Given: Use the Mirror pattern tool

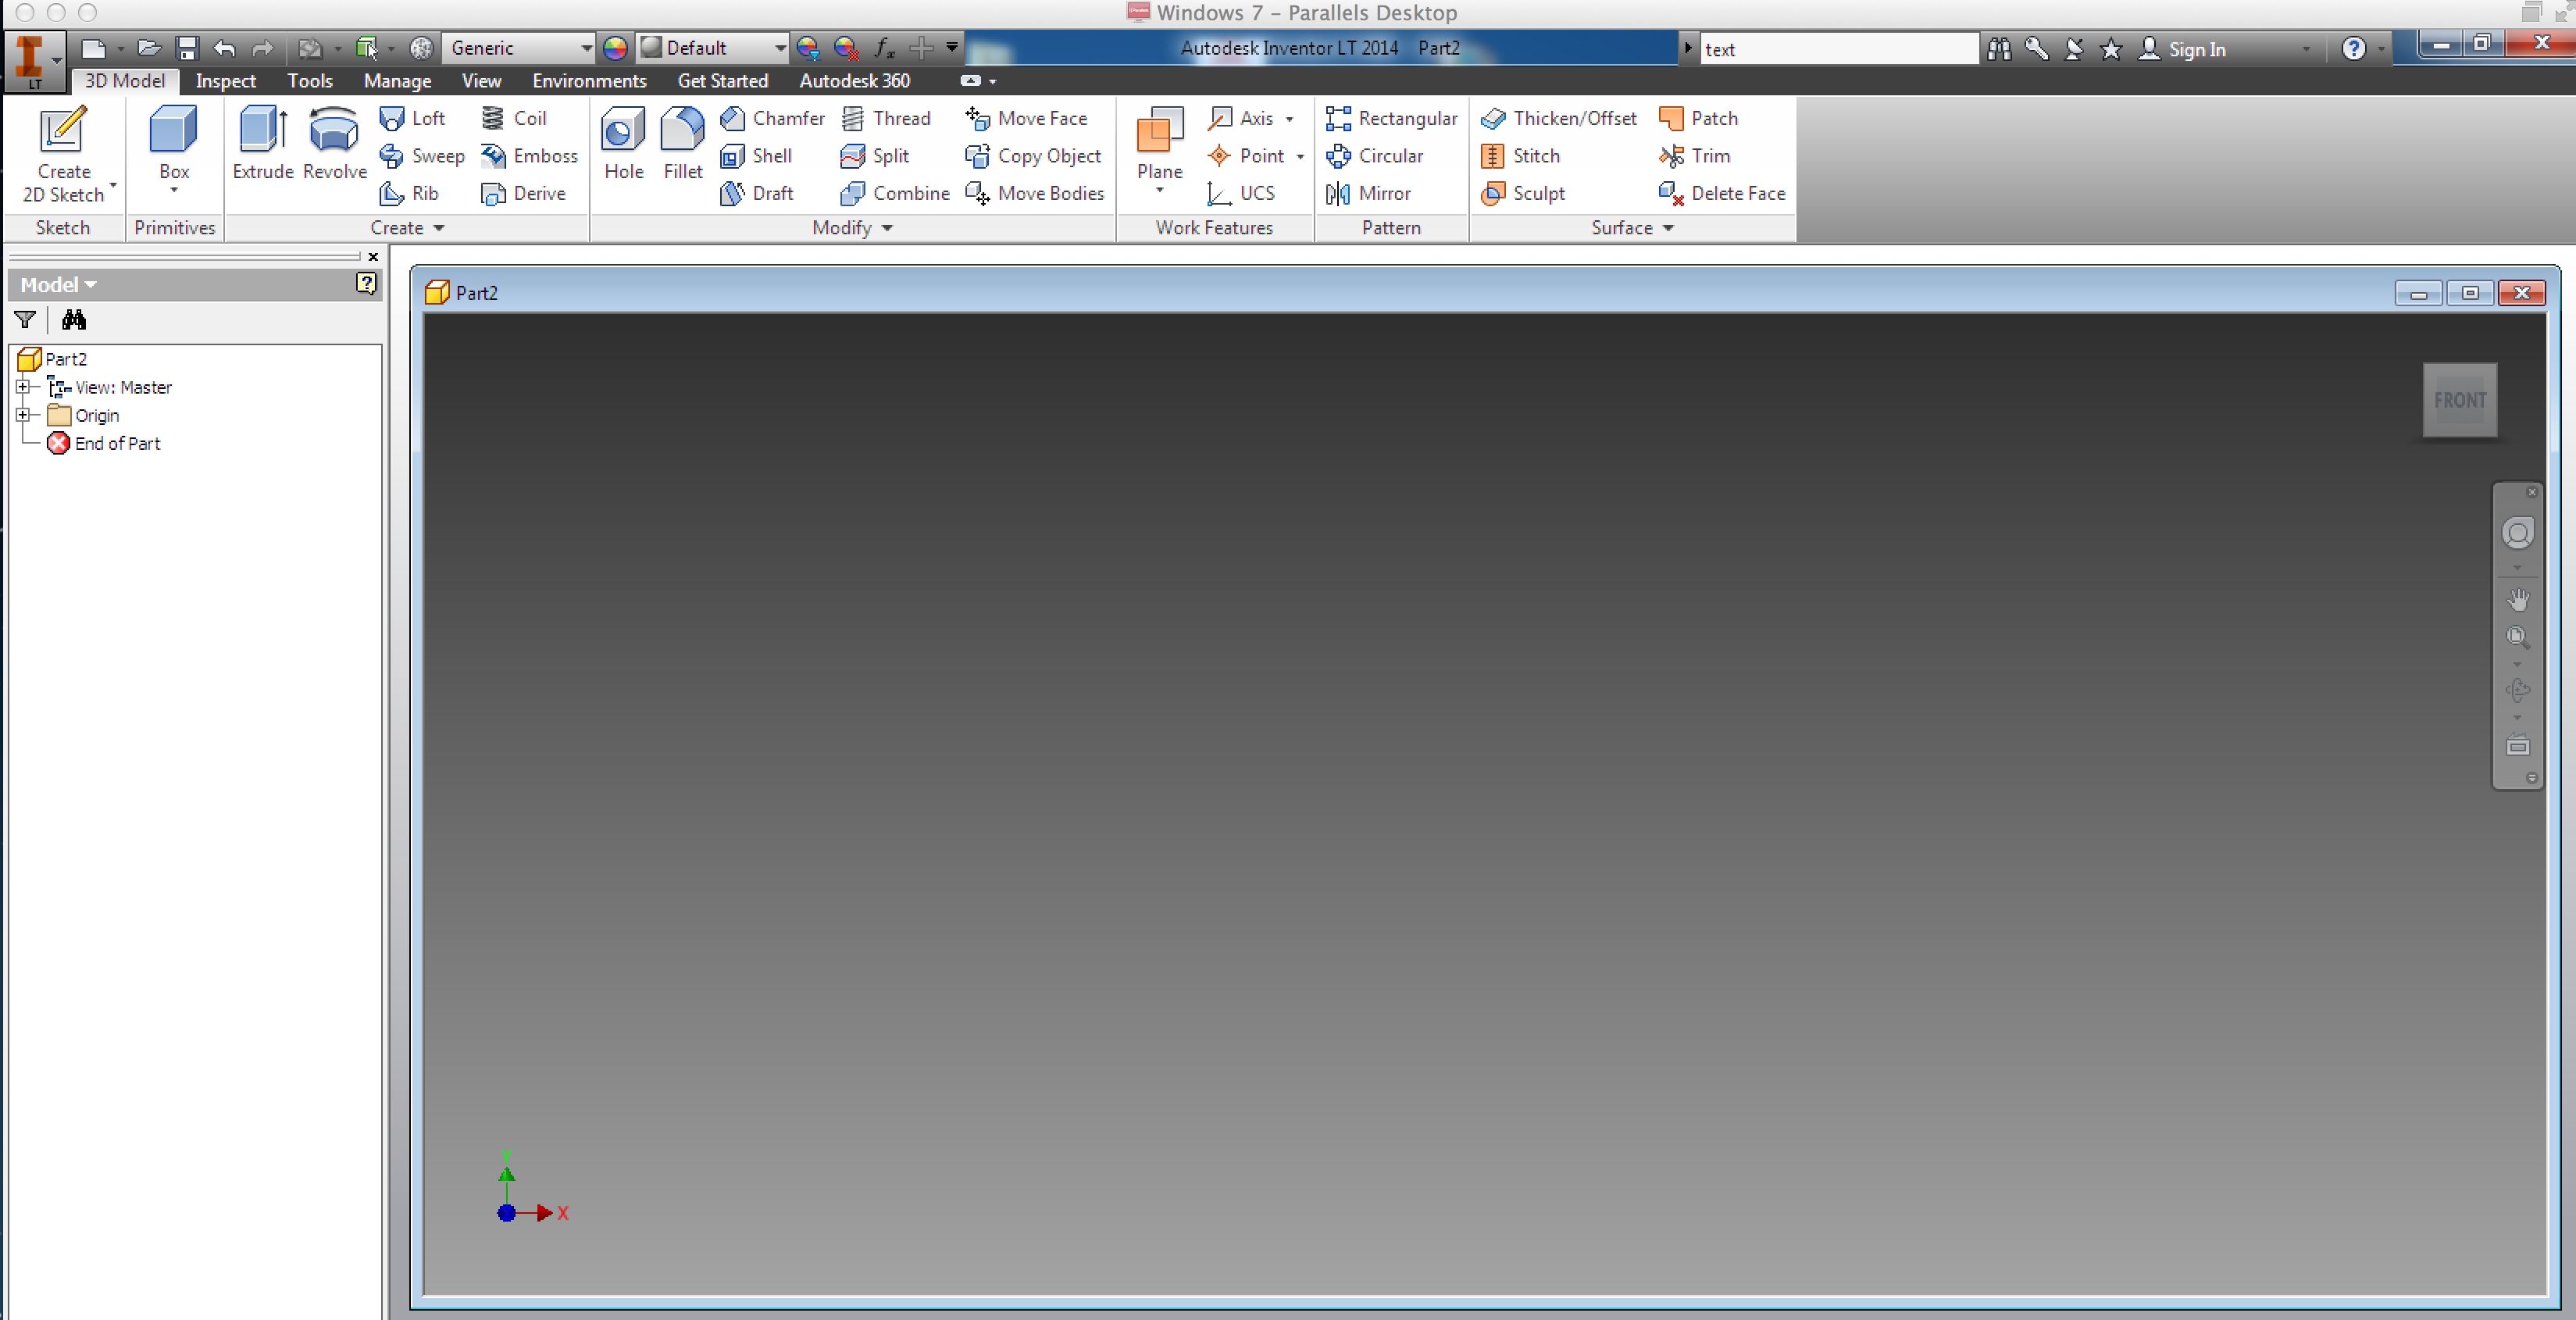Looking at the screenshot, I should [x=1368, y=193].
